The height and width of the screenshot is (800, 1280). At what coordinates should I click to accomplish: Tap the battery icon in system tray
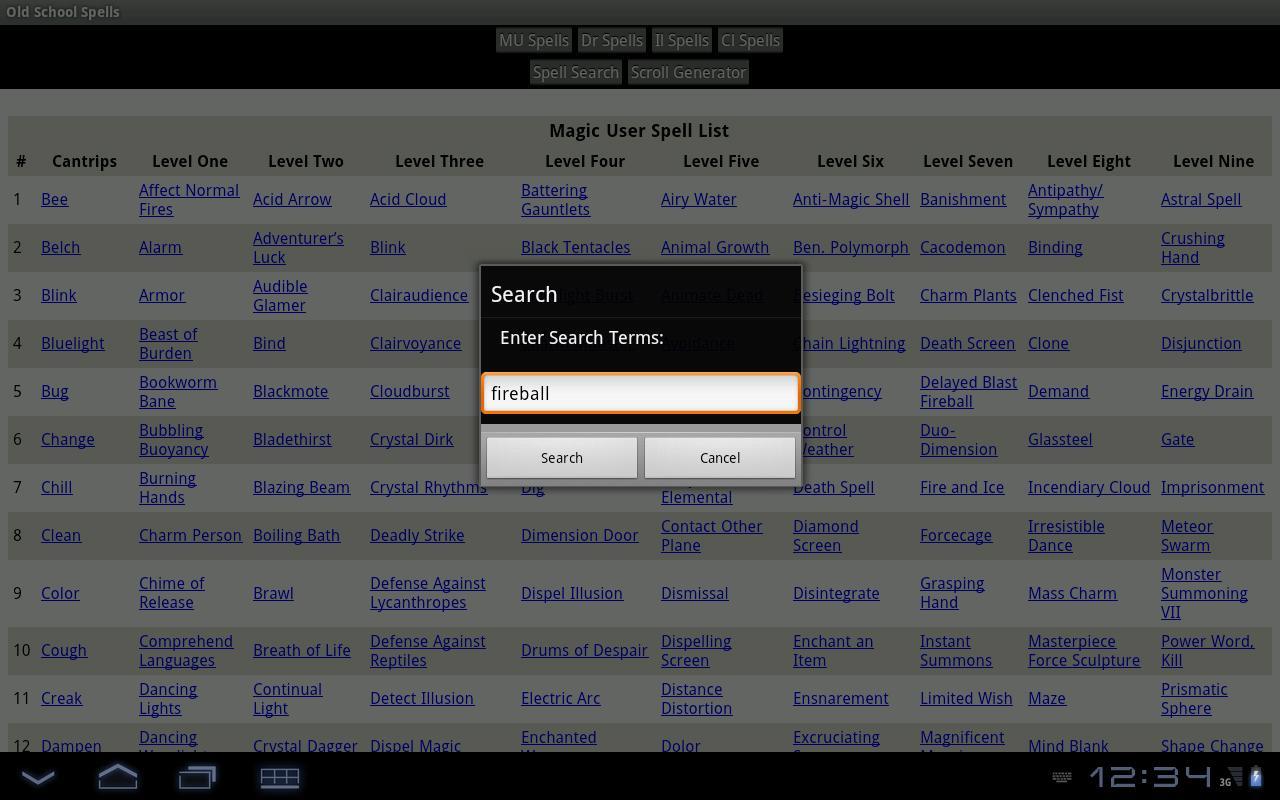tap(1255, 777)
